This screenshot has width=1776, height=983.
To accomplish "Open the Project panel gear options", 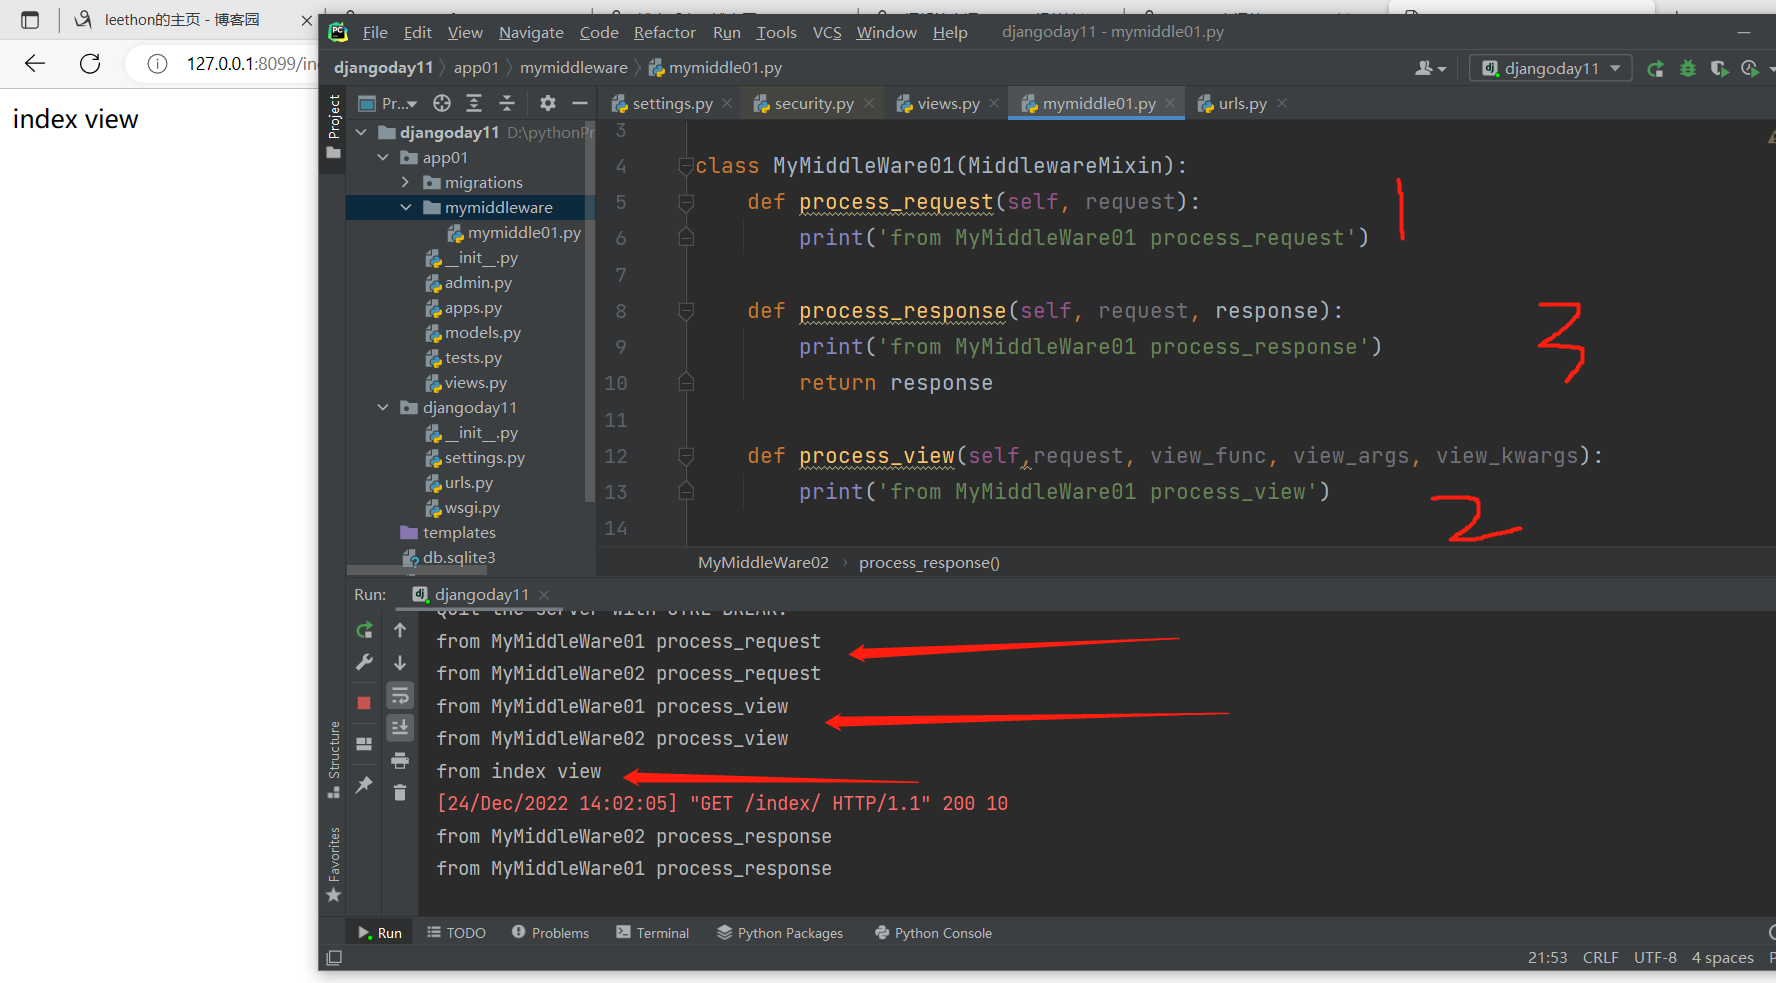I will [x=547, y=103].
